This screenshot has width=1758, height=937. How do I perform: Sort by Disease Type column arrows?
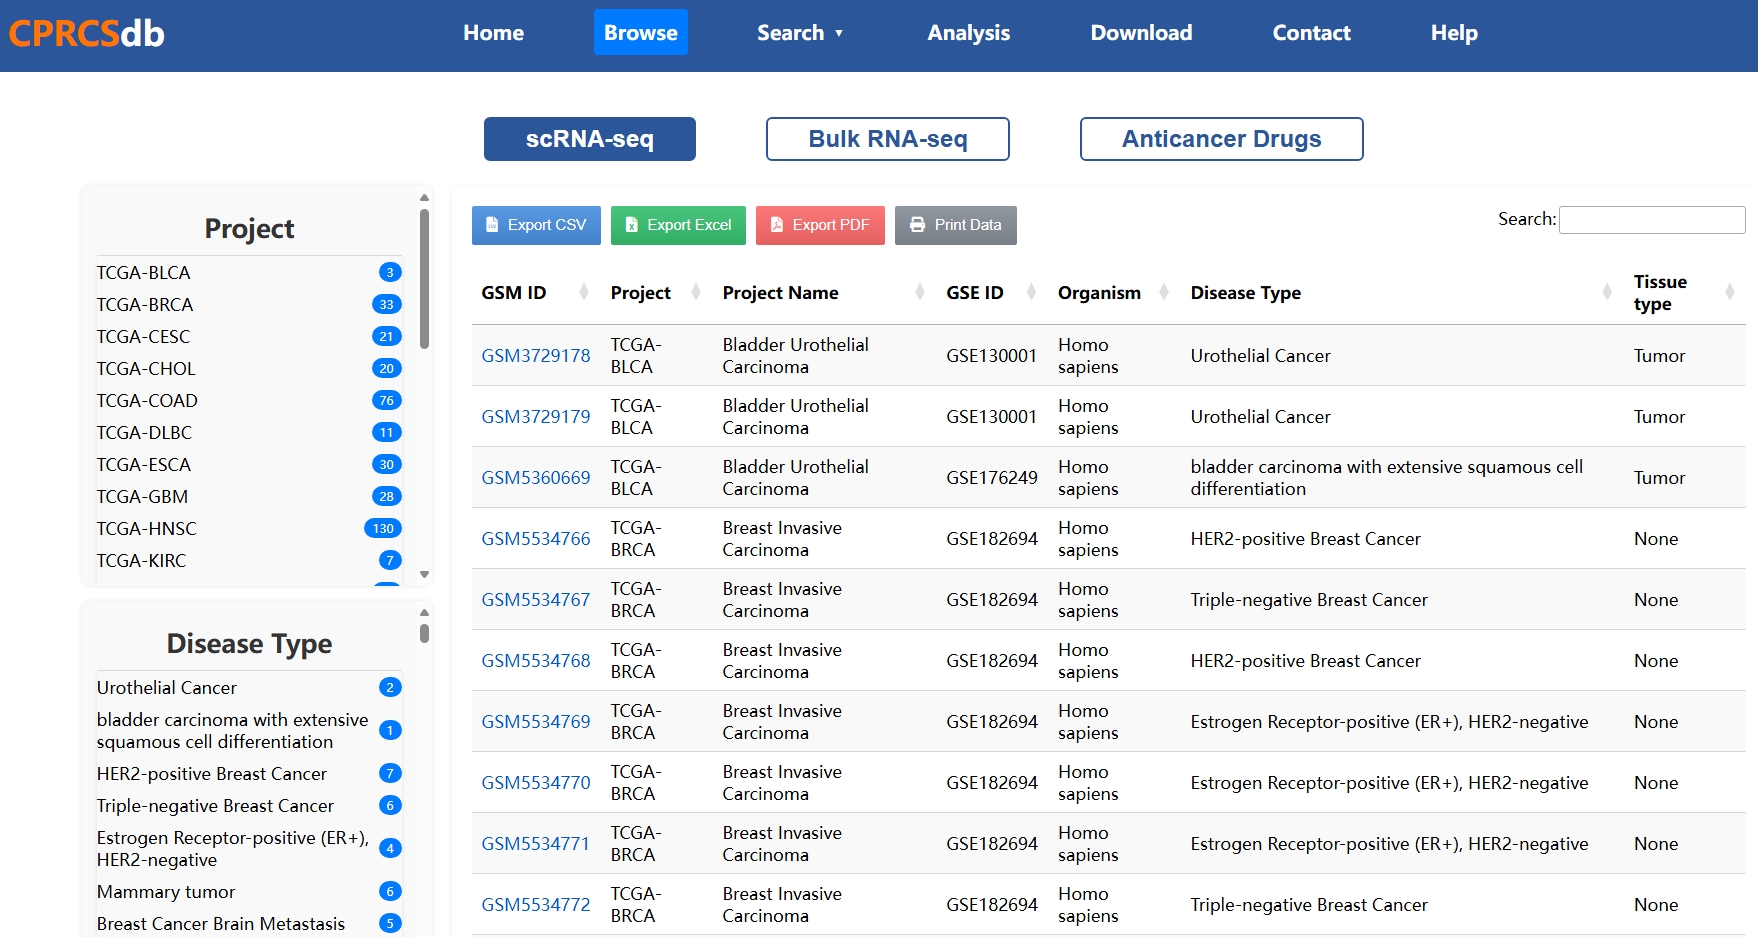[x=1607, y=293]
